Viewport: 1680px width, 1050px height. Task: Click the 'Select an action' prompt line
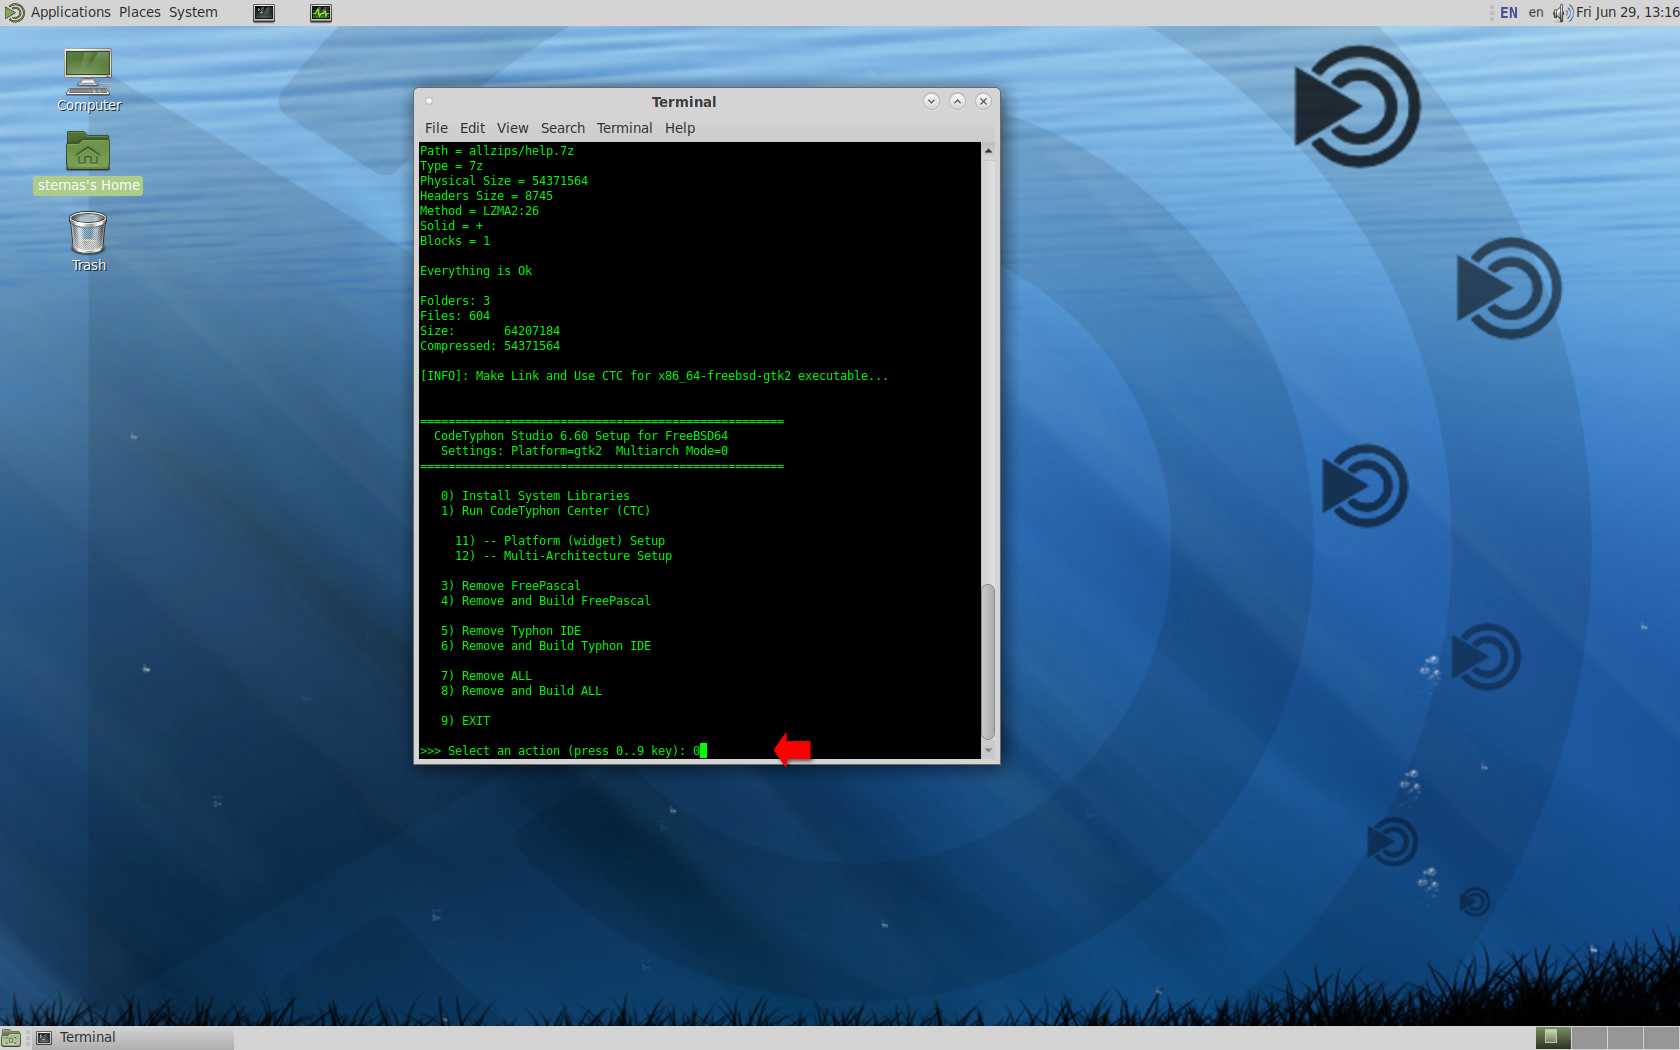pos(563,751)
